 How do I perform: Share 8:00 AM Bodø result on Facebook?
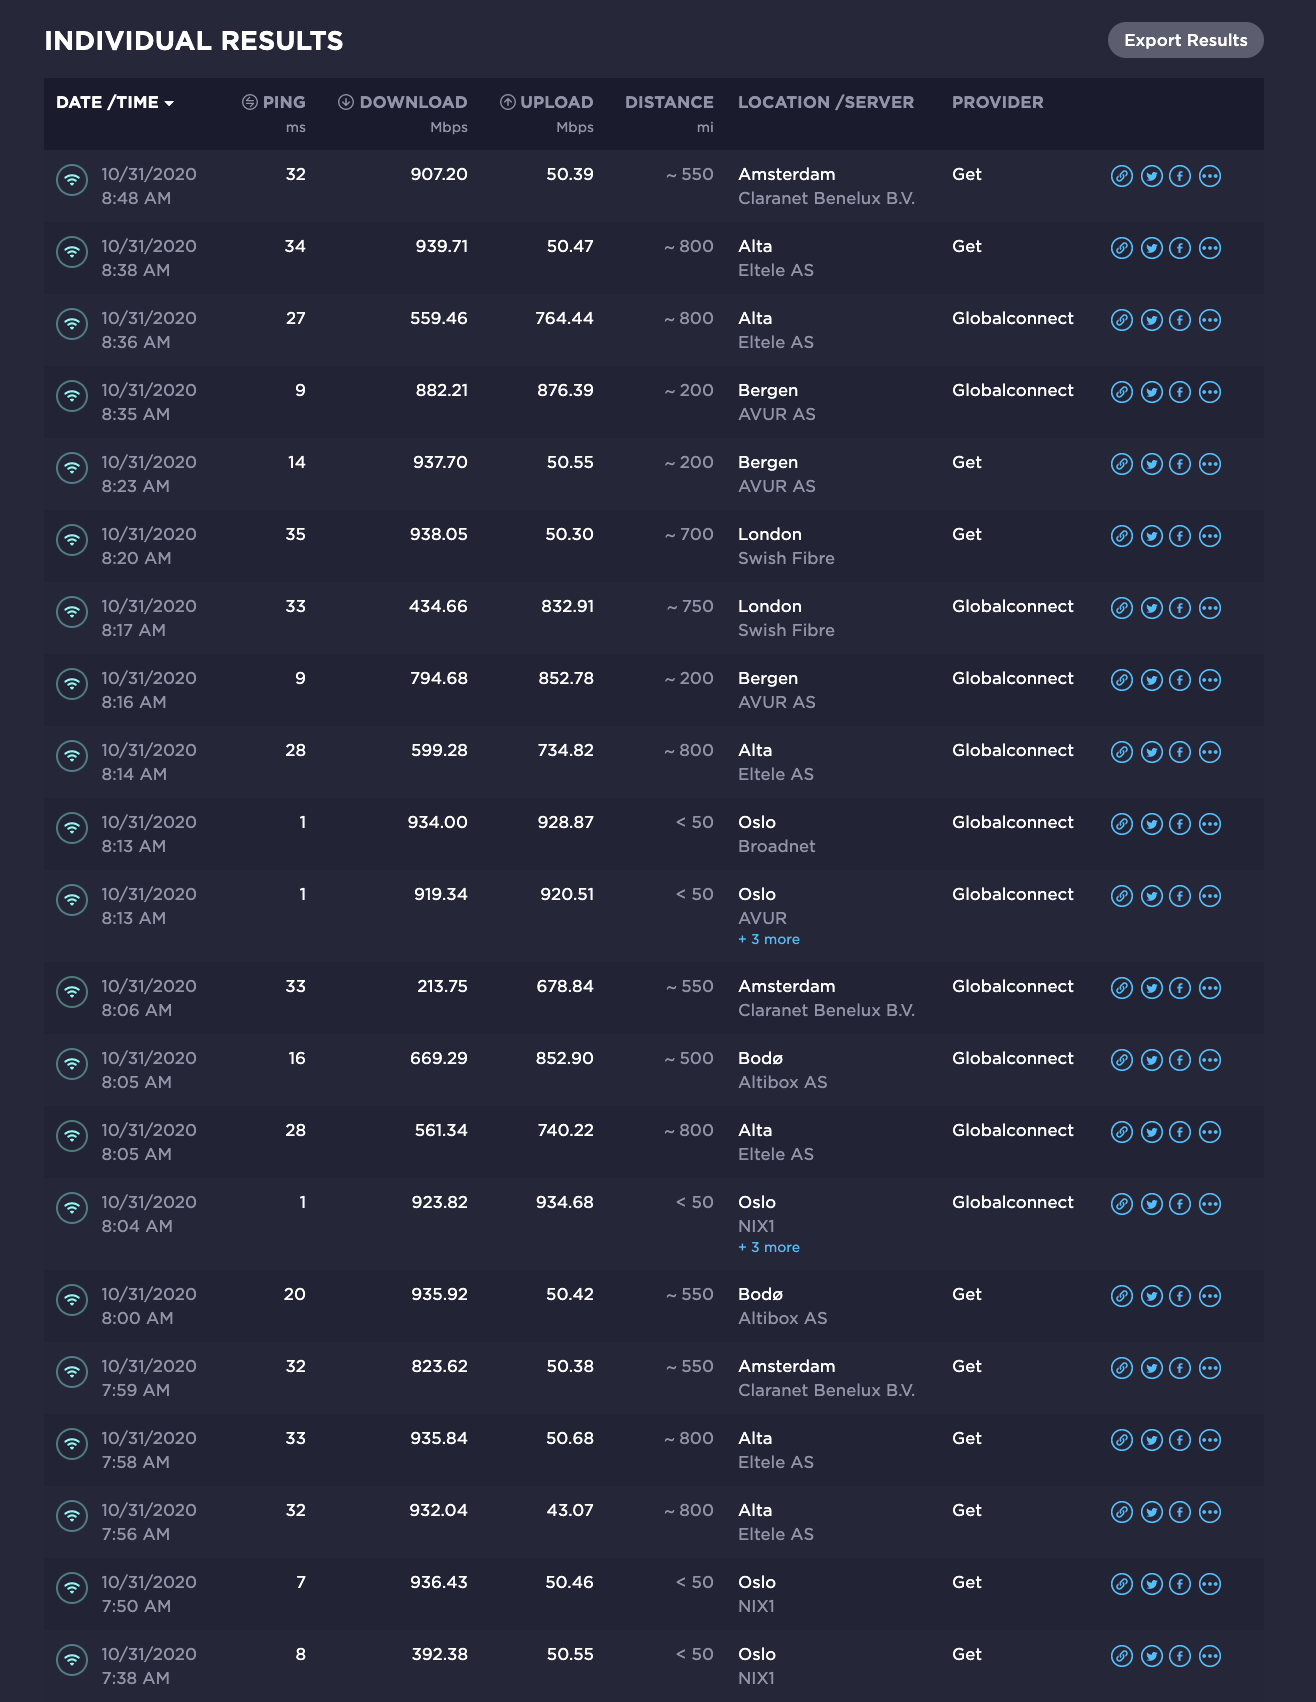(x=1180, y=1296)
